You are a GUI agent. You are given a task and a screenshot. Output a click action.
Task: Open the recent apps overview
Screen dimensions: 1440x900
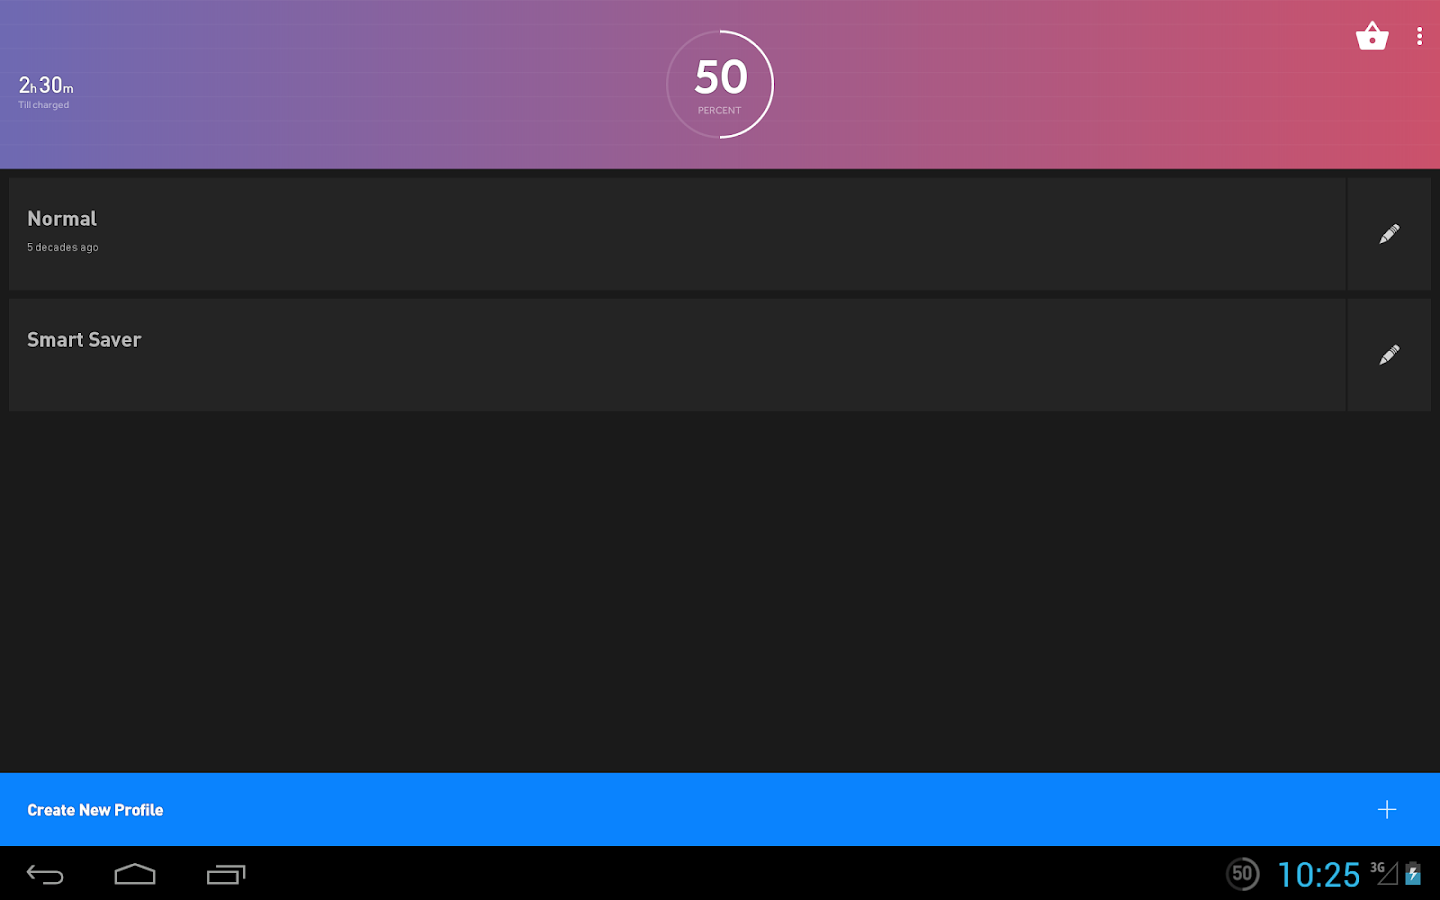(226, 873)
